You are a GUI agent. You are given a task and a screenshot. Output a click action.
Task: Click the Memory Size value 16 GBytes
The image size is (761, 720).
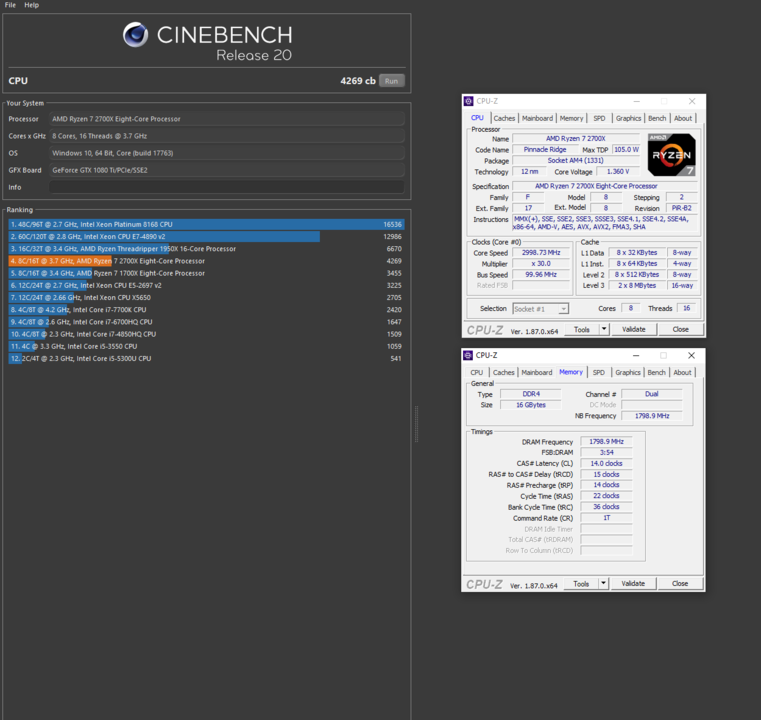(531, 405)
